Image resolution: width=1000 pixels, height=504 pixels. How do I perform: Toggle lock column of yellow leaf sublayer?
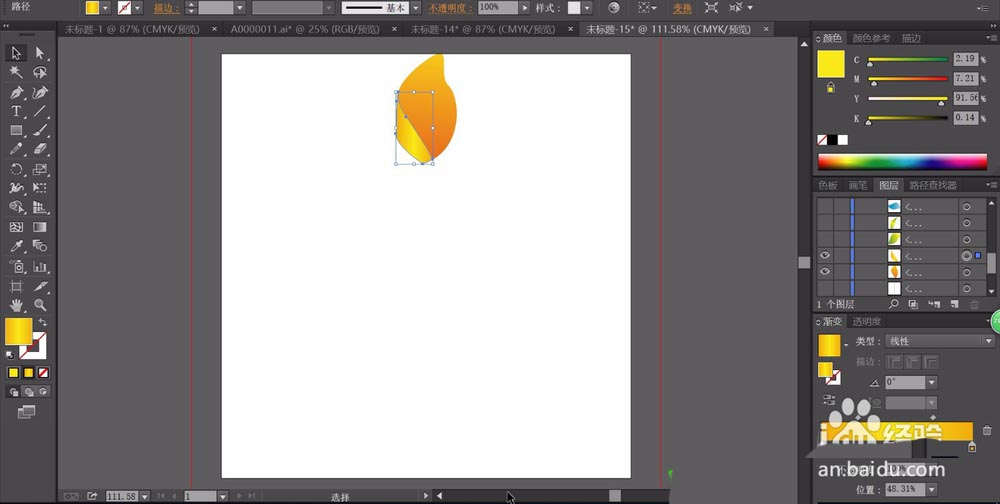(x=841, y=255)
